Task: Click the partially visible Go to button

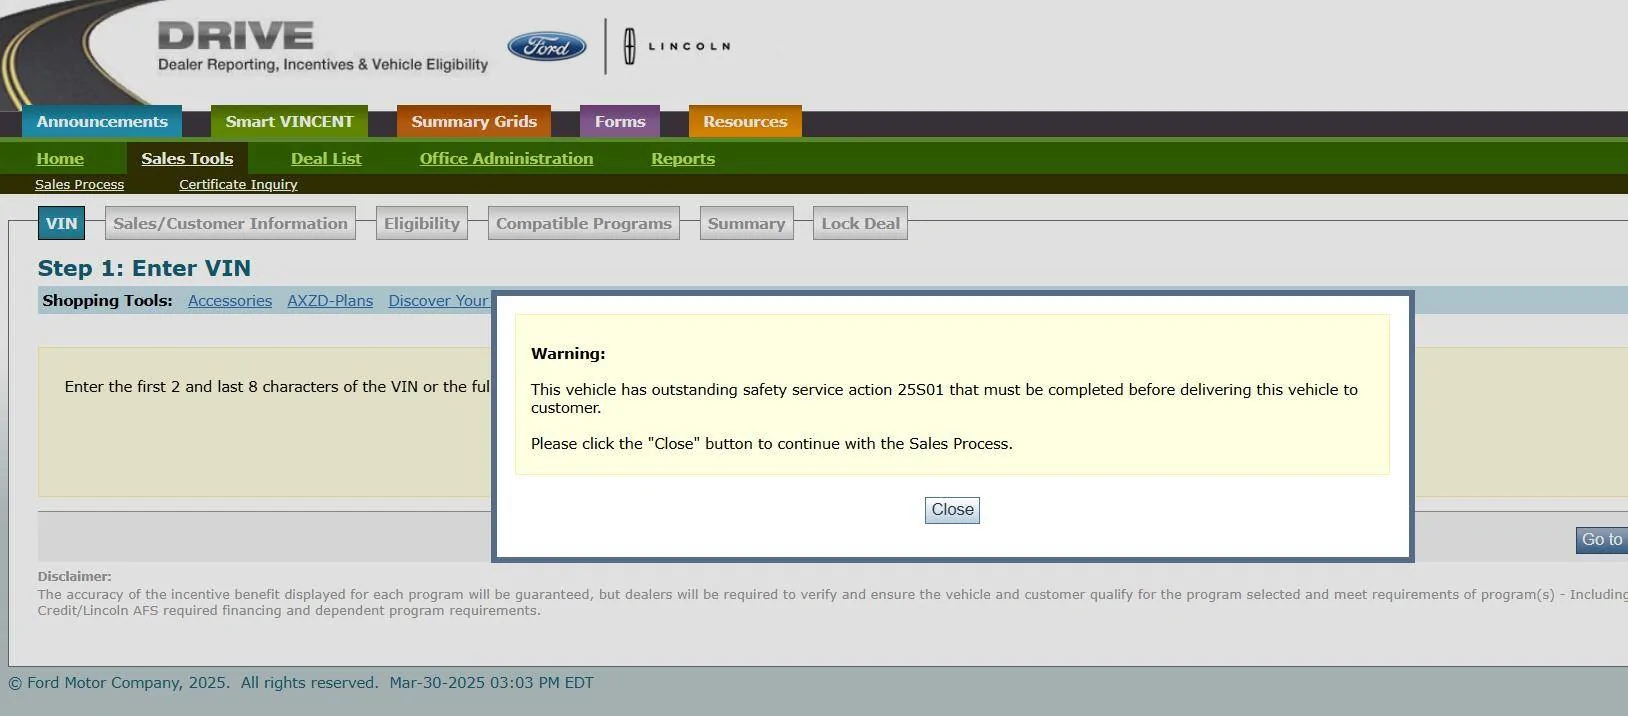Action: pos(1602,540)
